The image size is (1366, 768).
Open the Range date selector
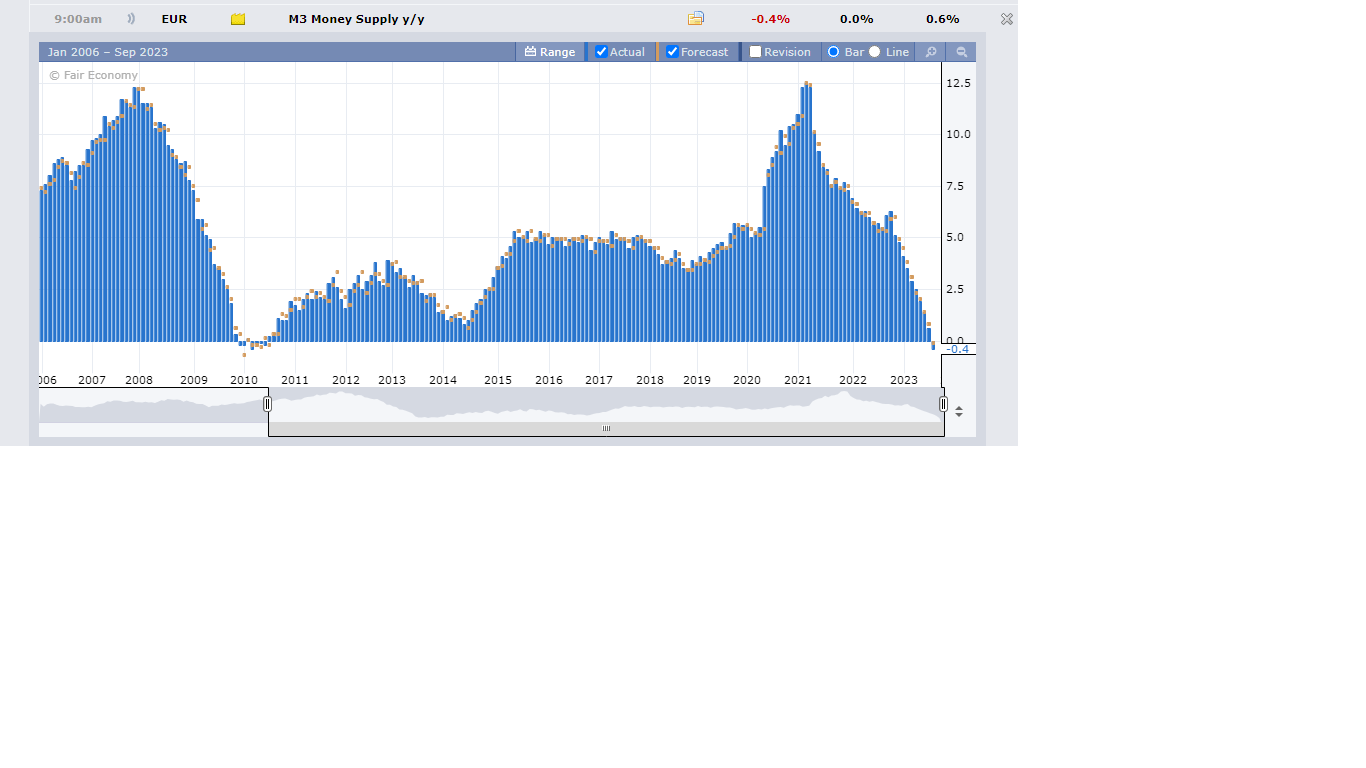click(550, 52)
